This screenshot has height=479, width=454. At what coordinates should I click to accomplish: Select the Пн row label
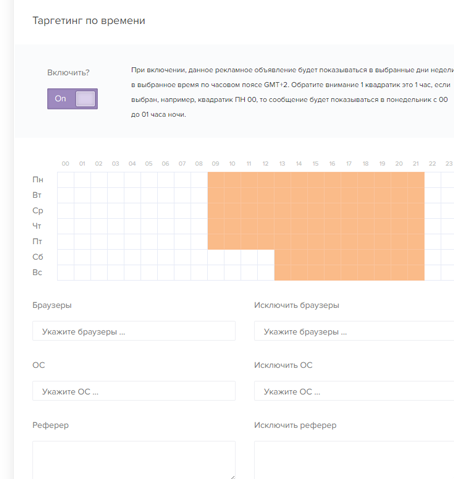[x=38, y=180]
